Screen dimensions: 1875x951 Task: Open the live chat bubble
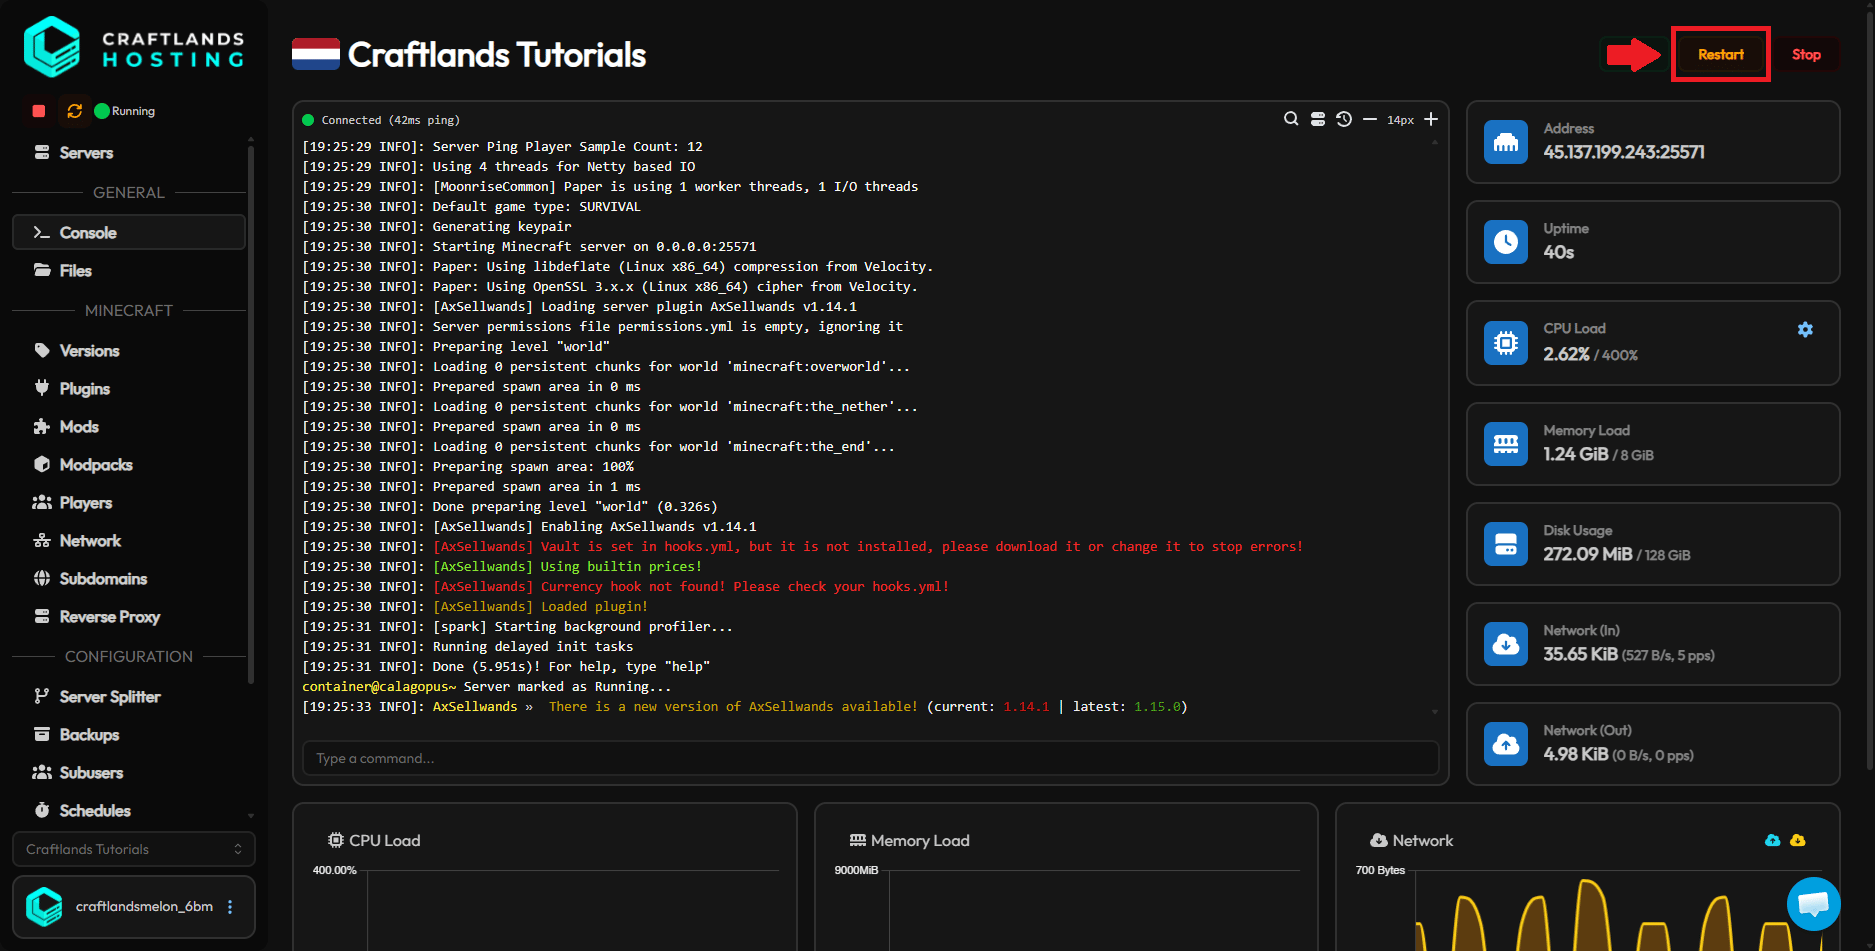[1813, 904]
